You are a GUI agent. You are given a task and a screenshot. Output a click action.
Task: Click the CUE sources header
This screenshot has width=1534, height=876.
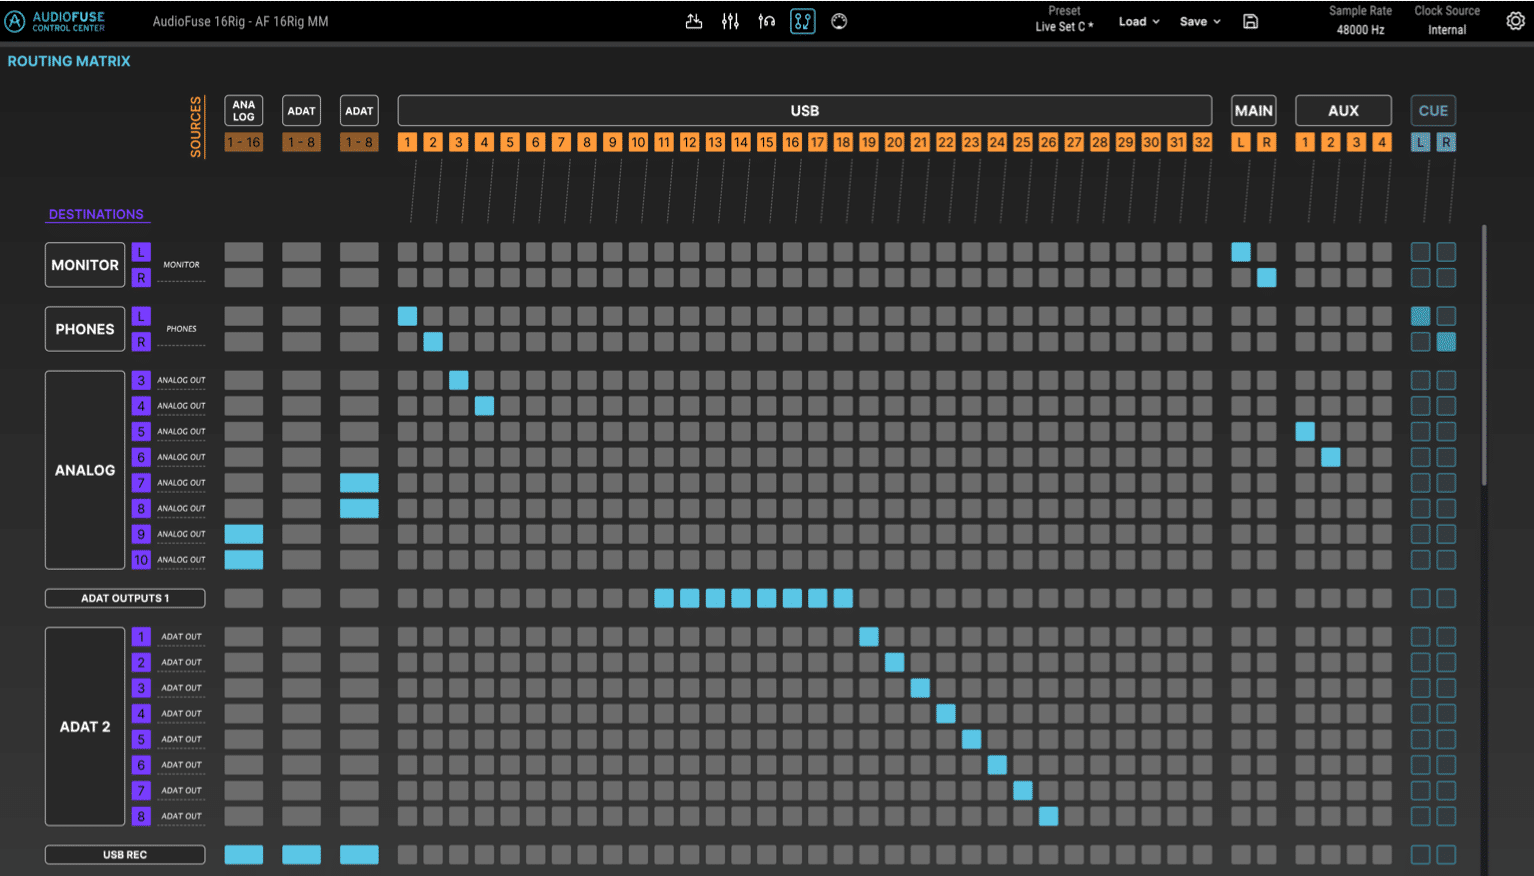click(x=1433, y=111)
